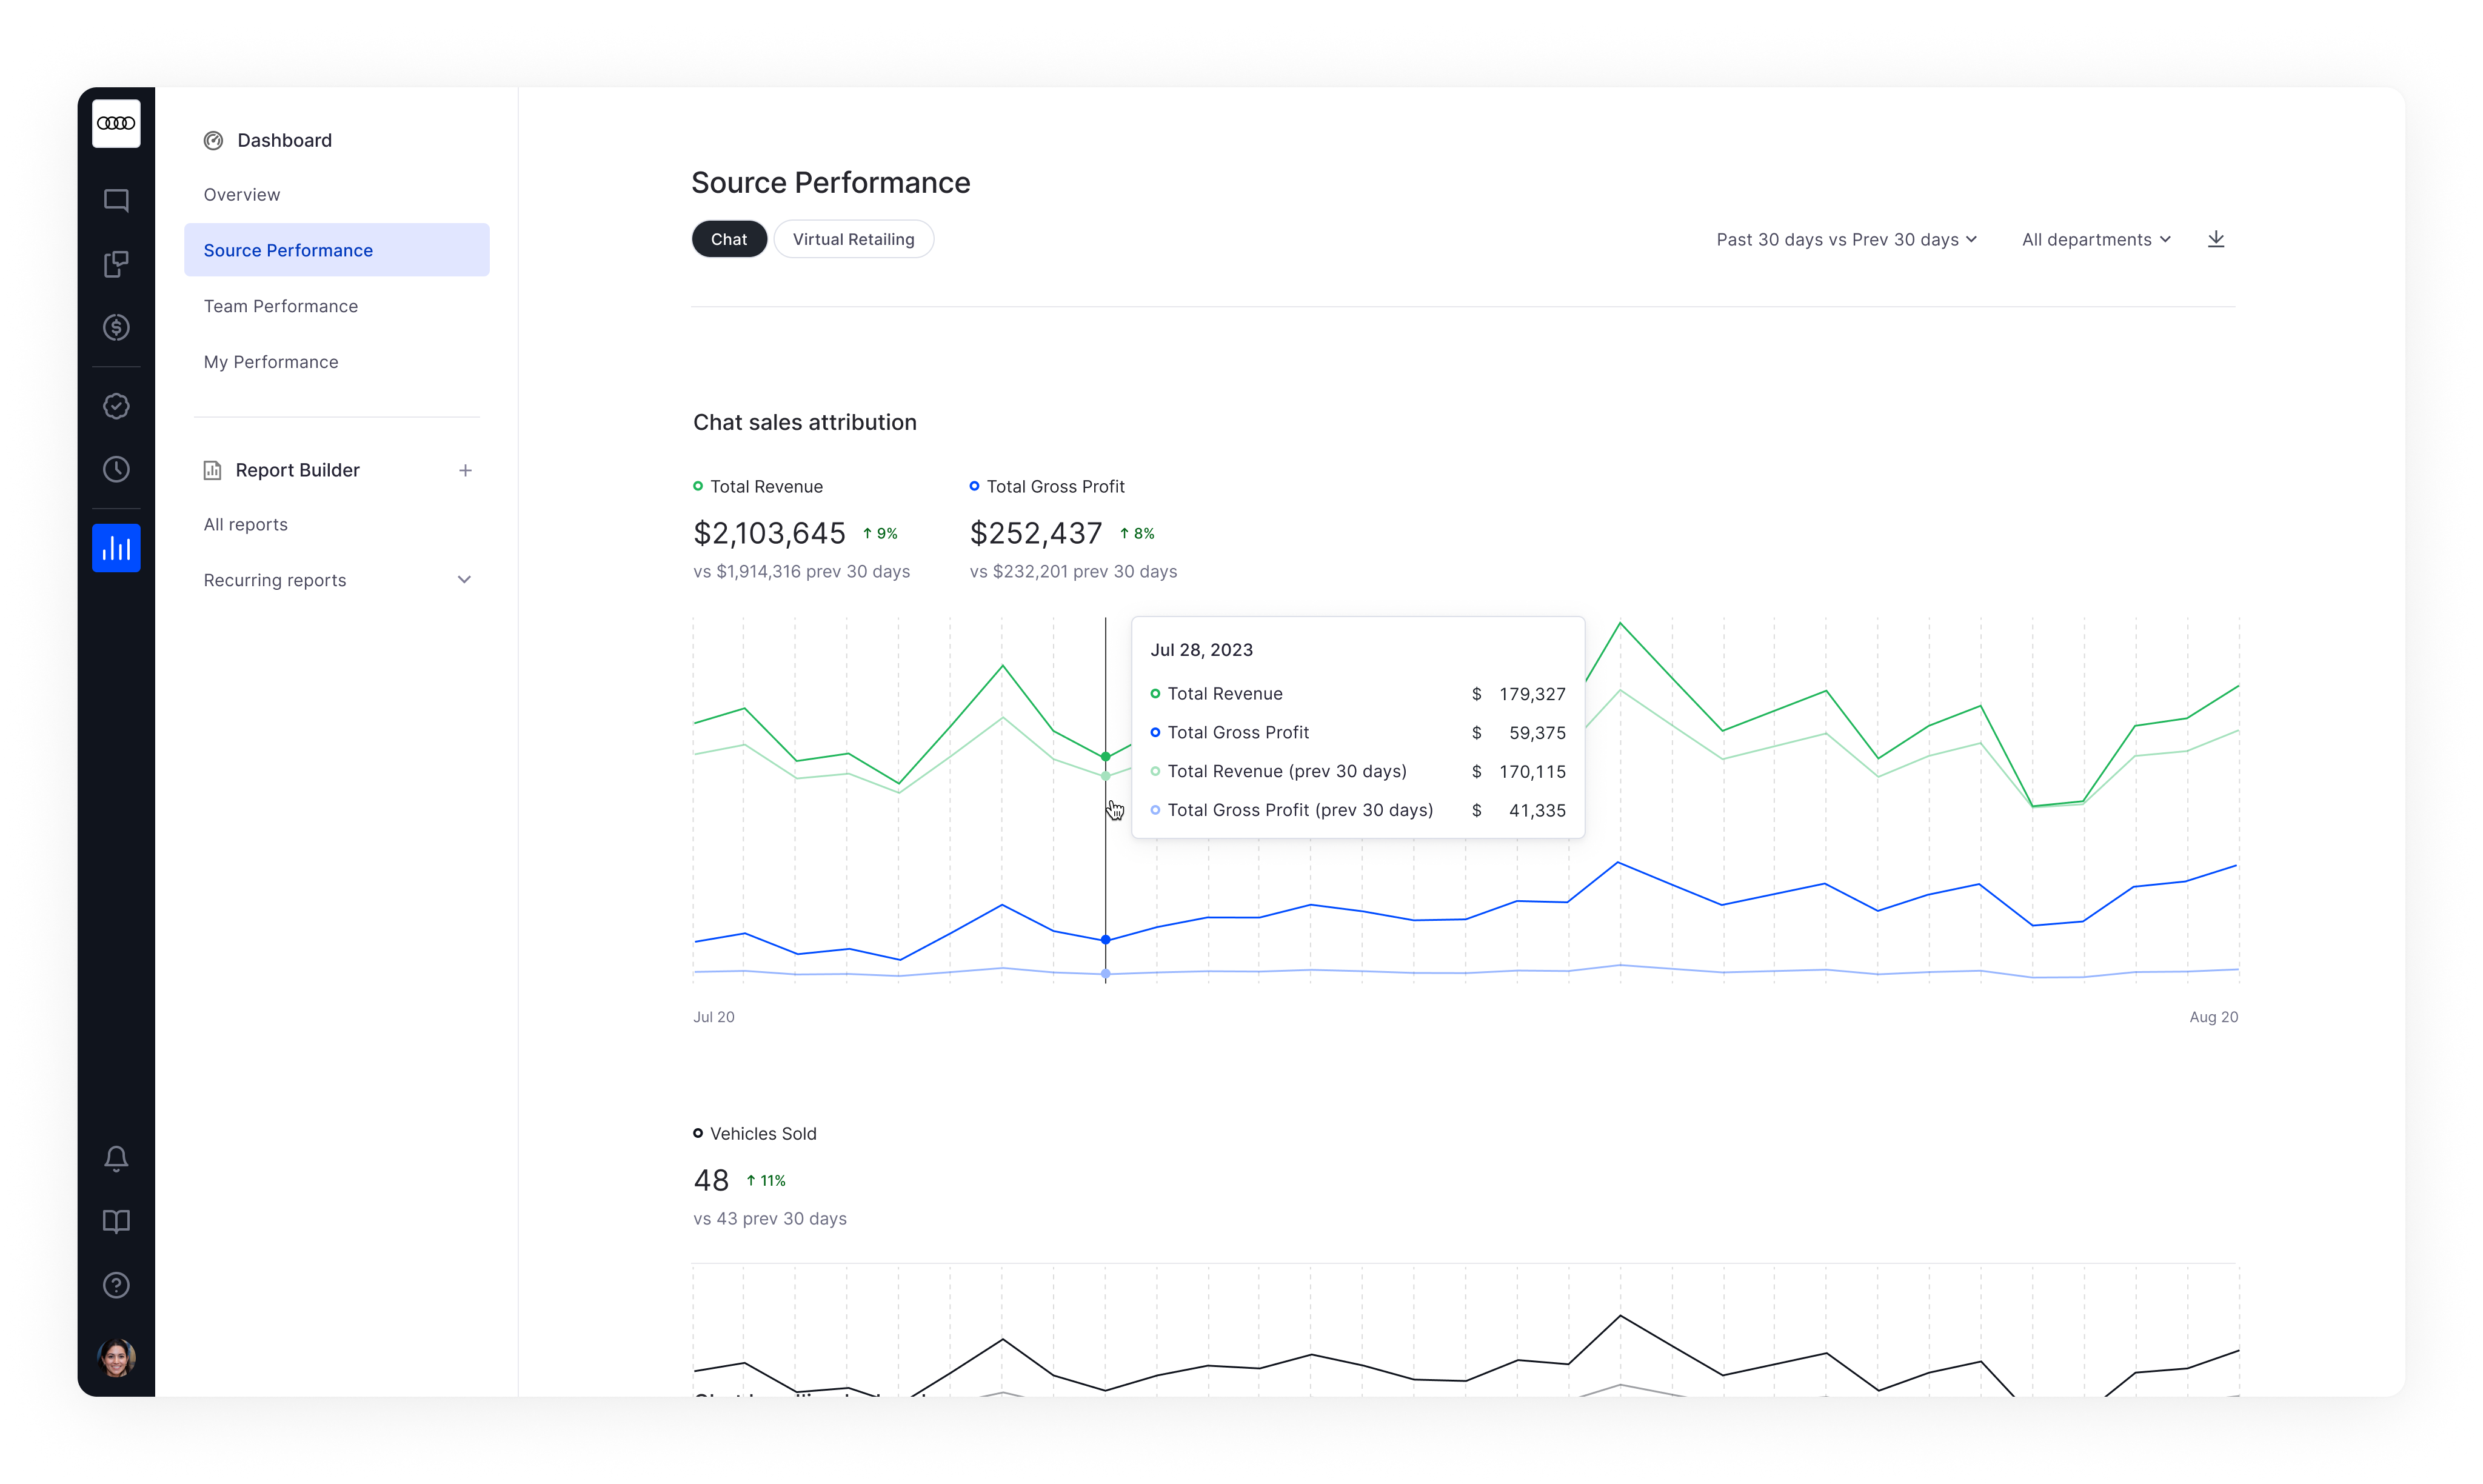Click the Recurring reports label
This screenshot has height=1484, width=2483.
[274, 581]
